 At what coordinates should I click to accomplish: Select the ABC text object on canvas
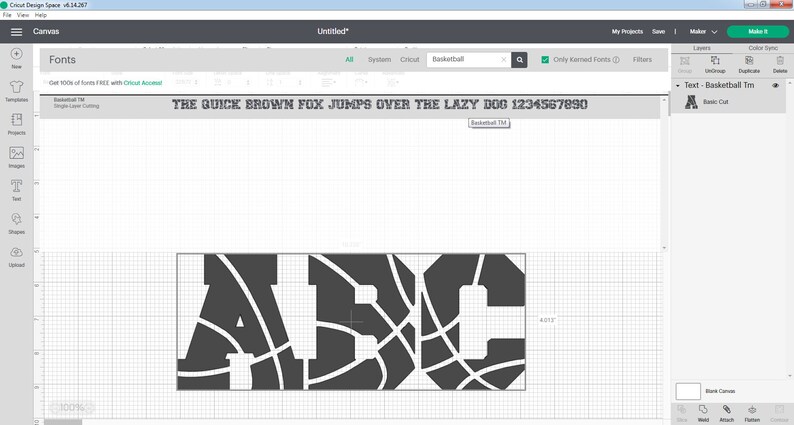pyautogui.click(x=351, y=322)
